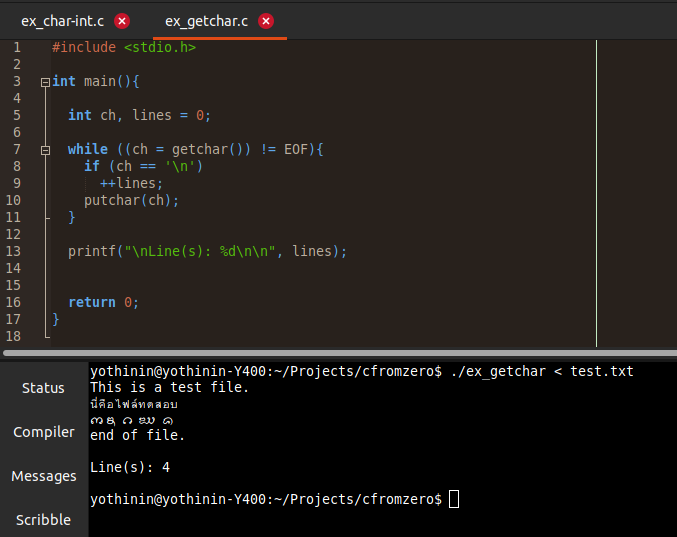Collapse the main() function fold marker
Screen dimensions: 677x537
pyautogui.click(x=45, y=82)
